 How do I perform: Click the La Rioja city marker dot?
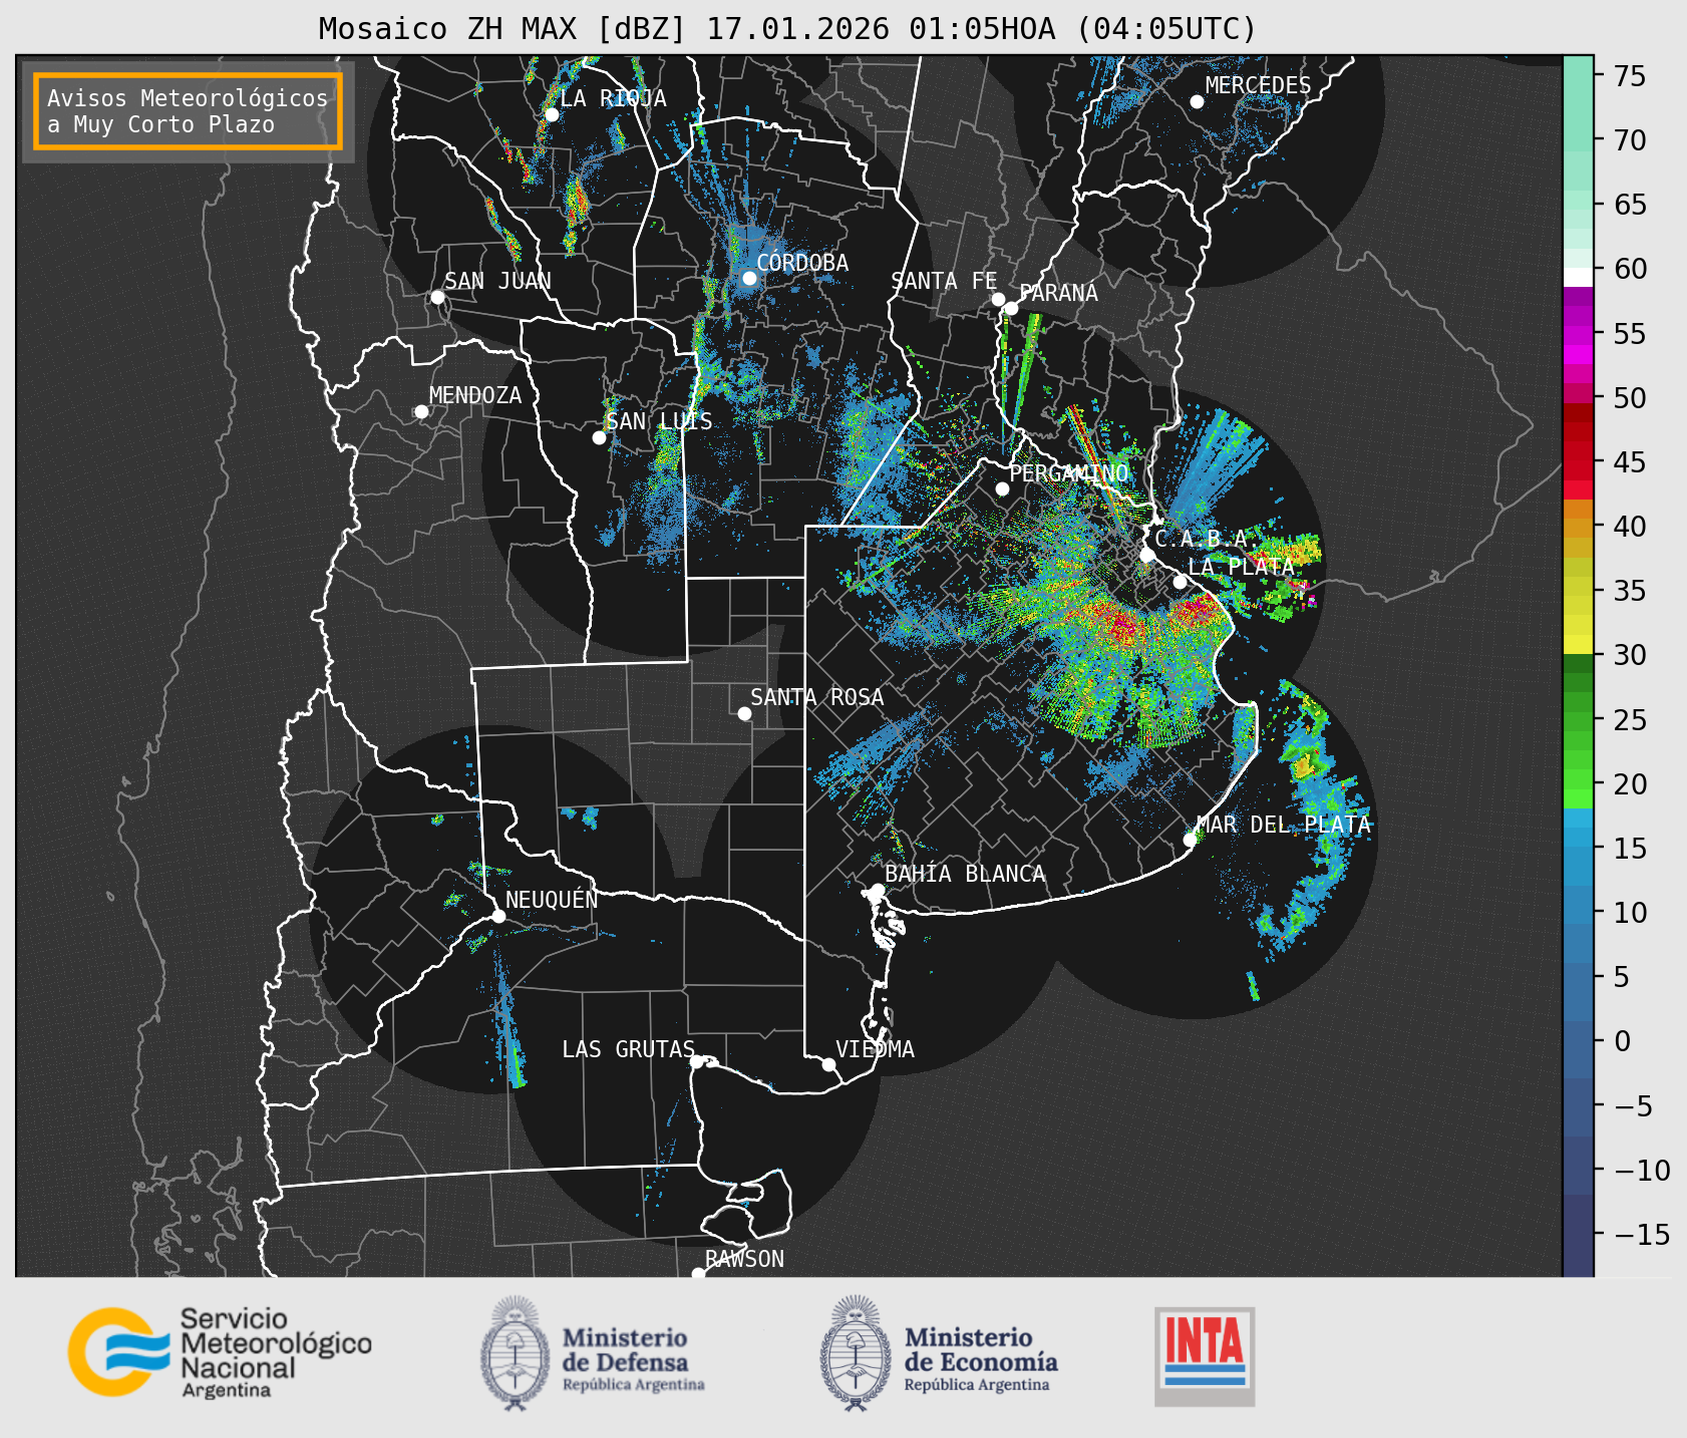552,115
